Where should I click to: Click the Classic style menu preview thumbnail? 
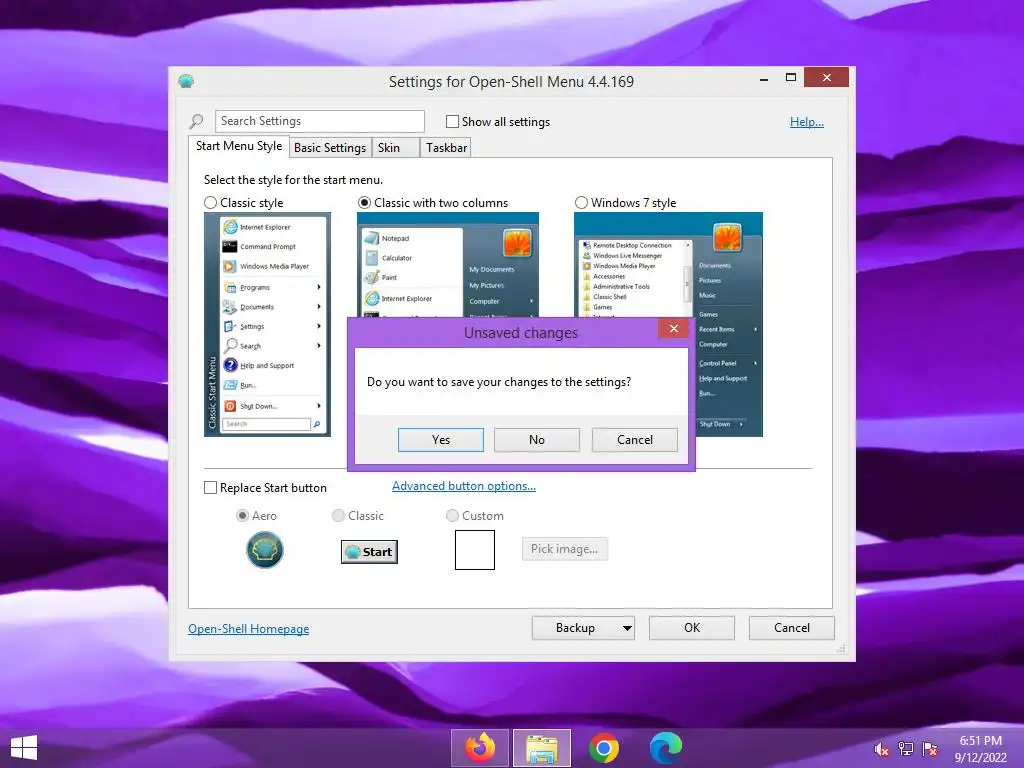pos(267,325)
